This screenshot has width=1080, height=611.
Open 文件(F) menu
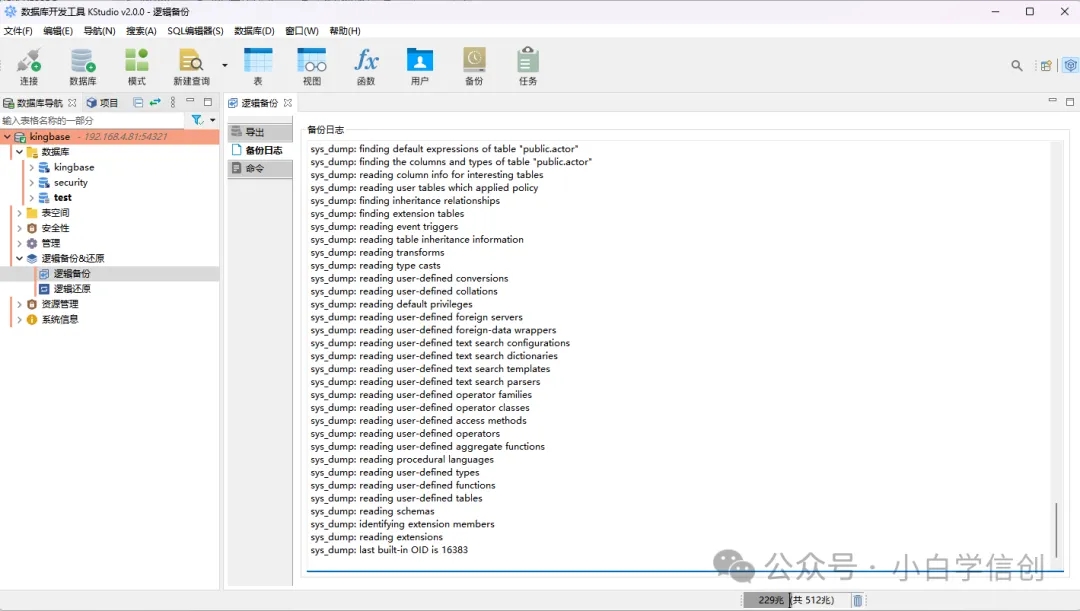point(18,31)
